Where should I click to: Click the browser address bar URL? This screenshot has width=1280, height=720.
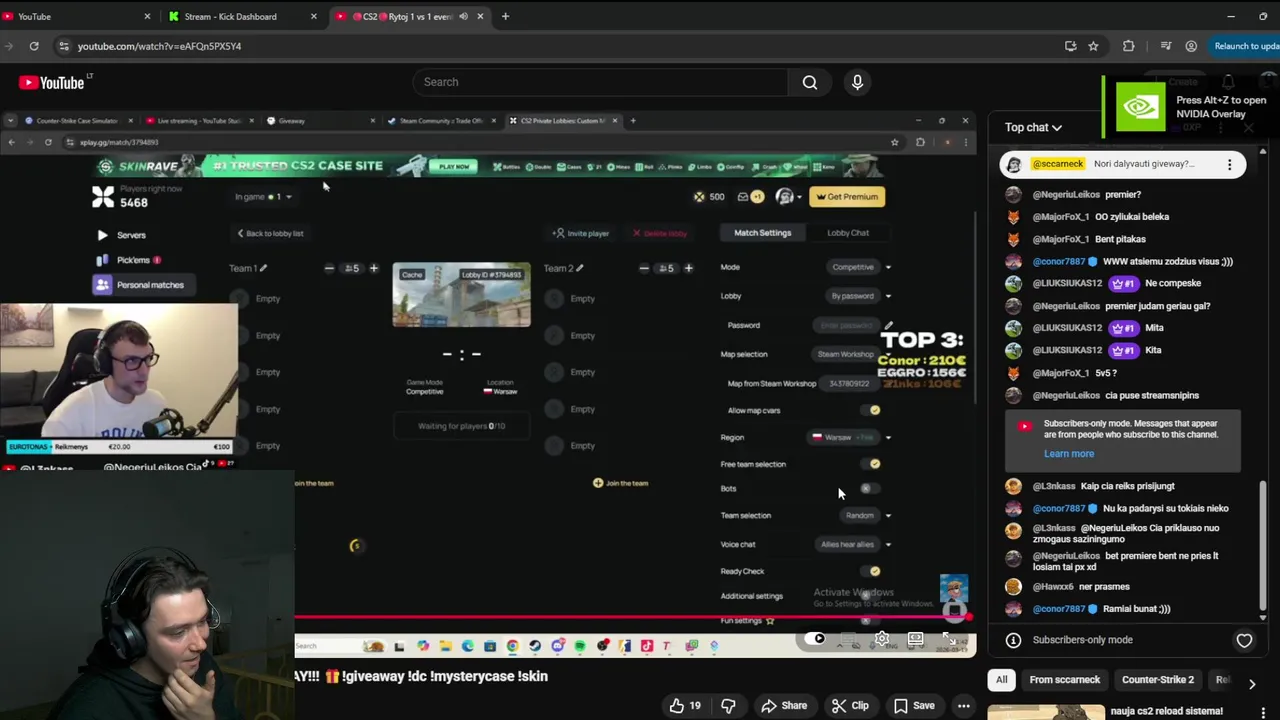click(159, 46)
